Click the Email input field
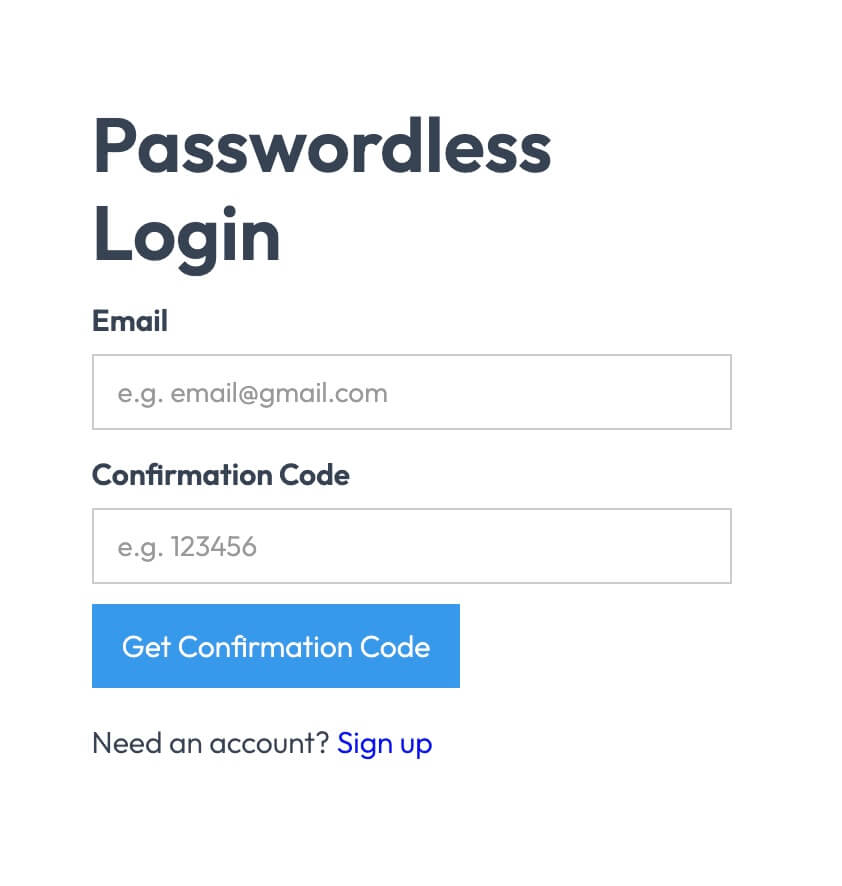The image size is (842, 886). tap(411, 392)
